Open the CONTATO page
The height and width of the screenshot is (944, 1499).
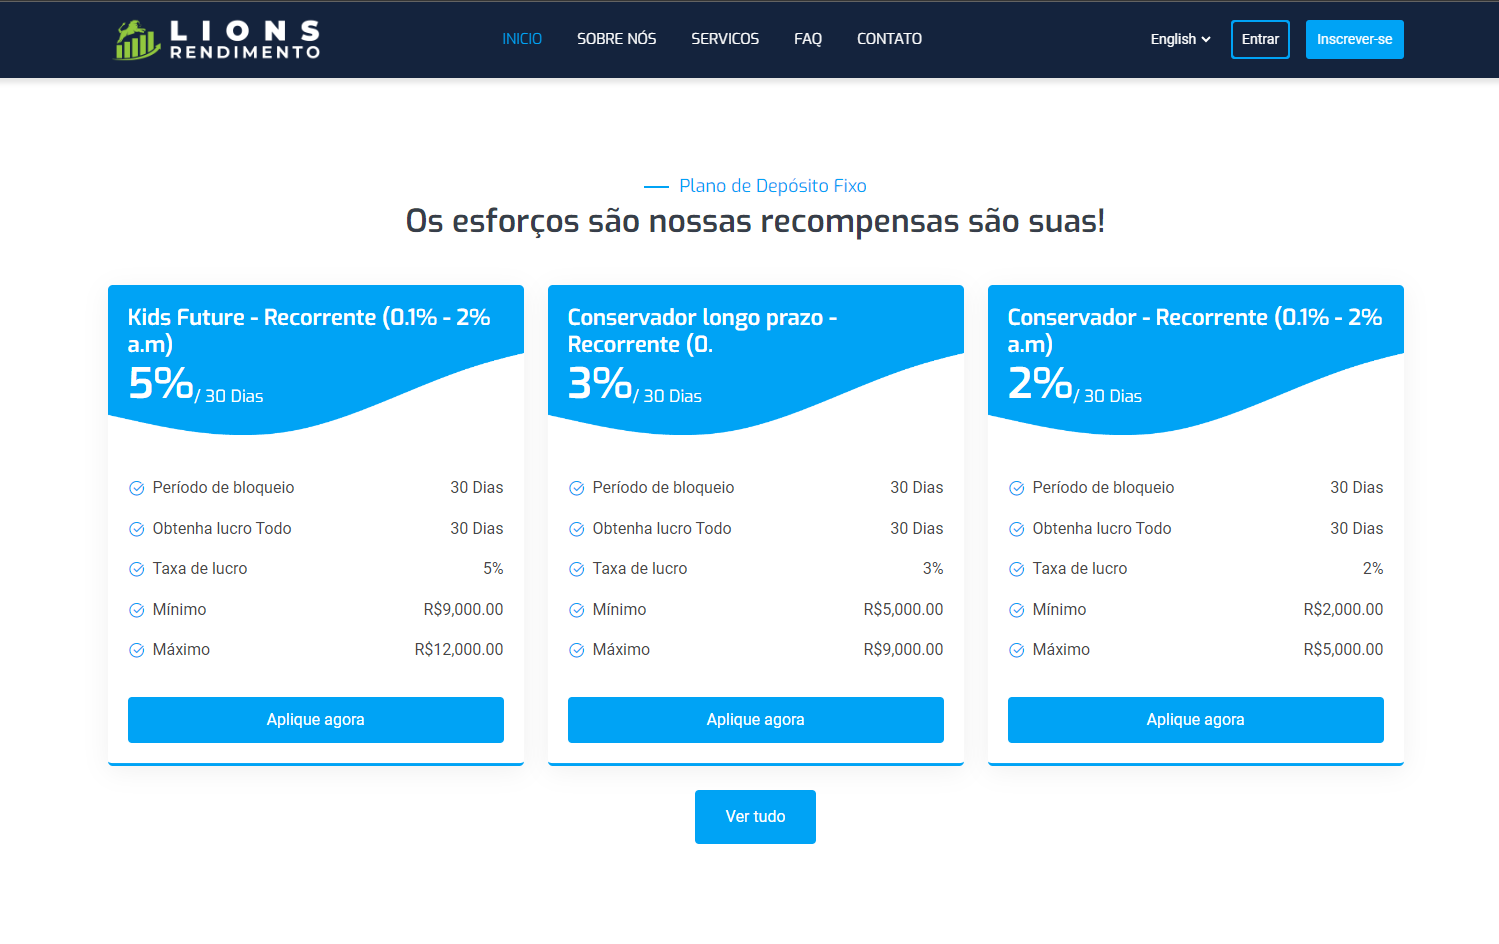(x=888, y=39)
